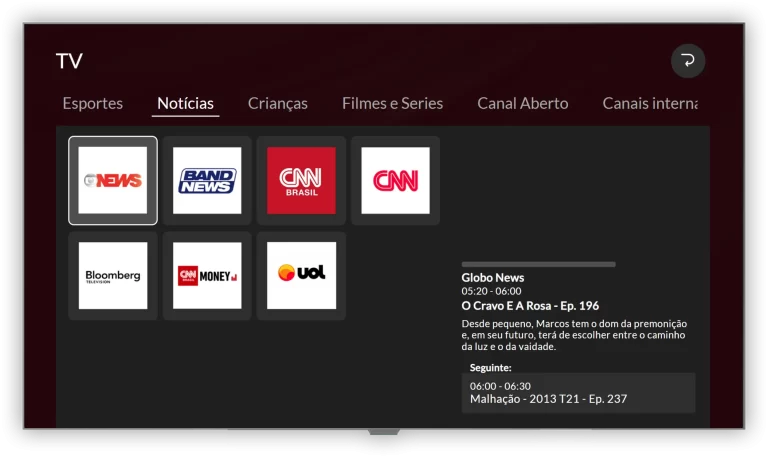Open the Canais internacionais tab

tap(649, 104)
